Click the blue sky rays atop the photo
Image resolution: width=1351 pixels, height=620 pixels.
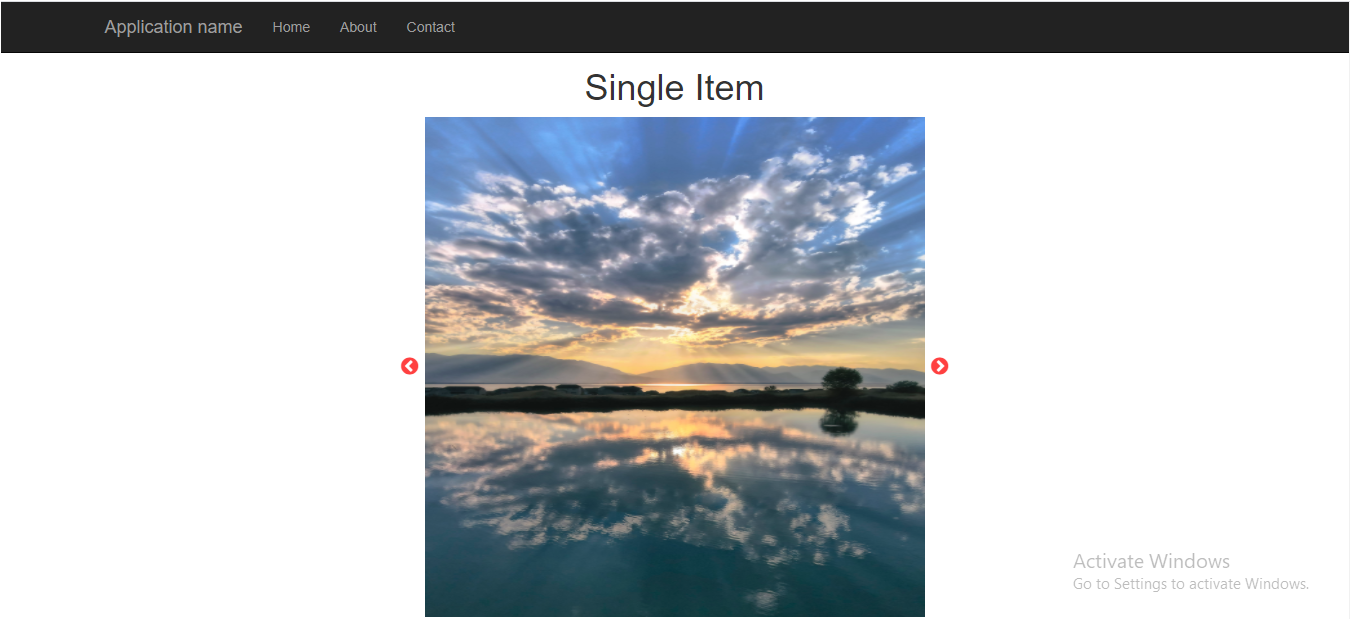[x=675, y=140]
